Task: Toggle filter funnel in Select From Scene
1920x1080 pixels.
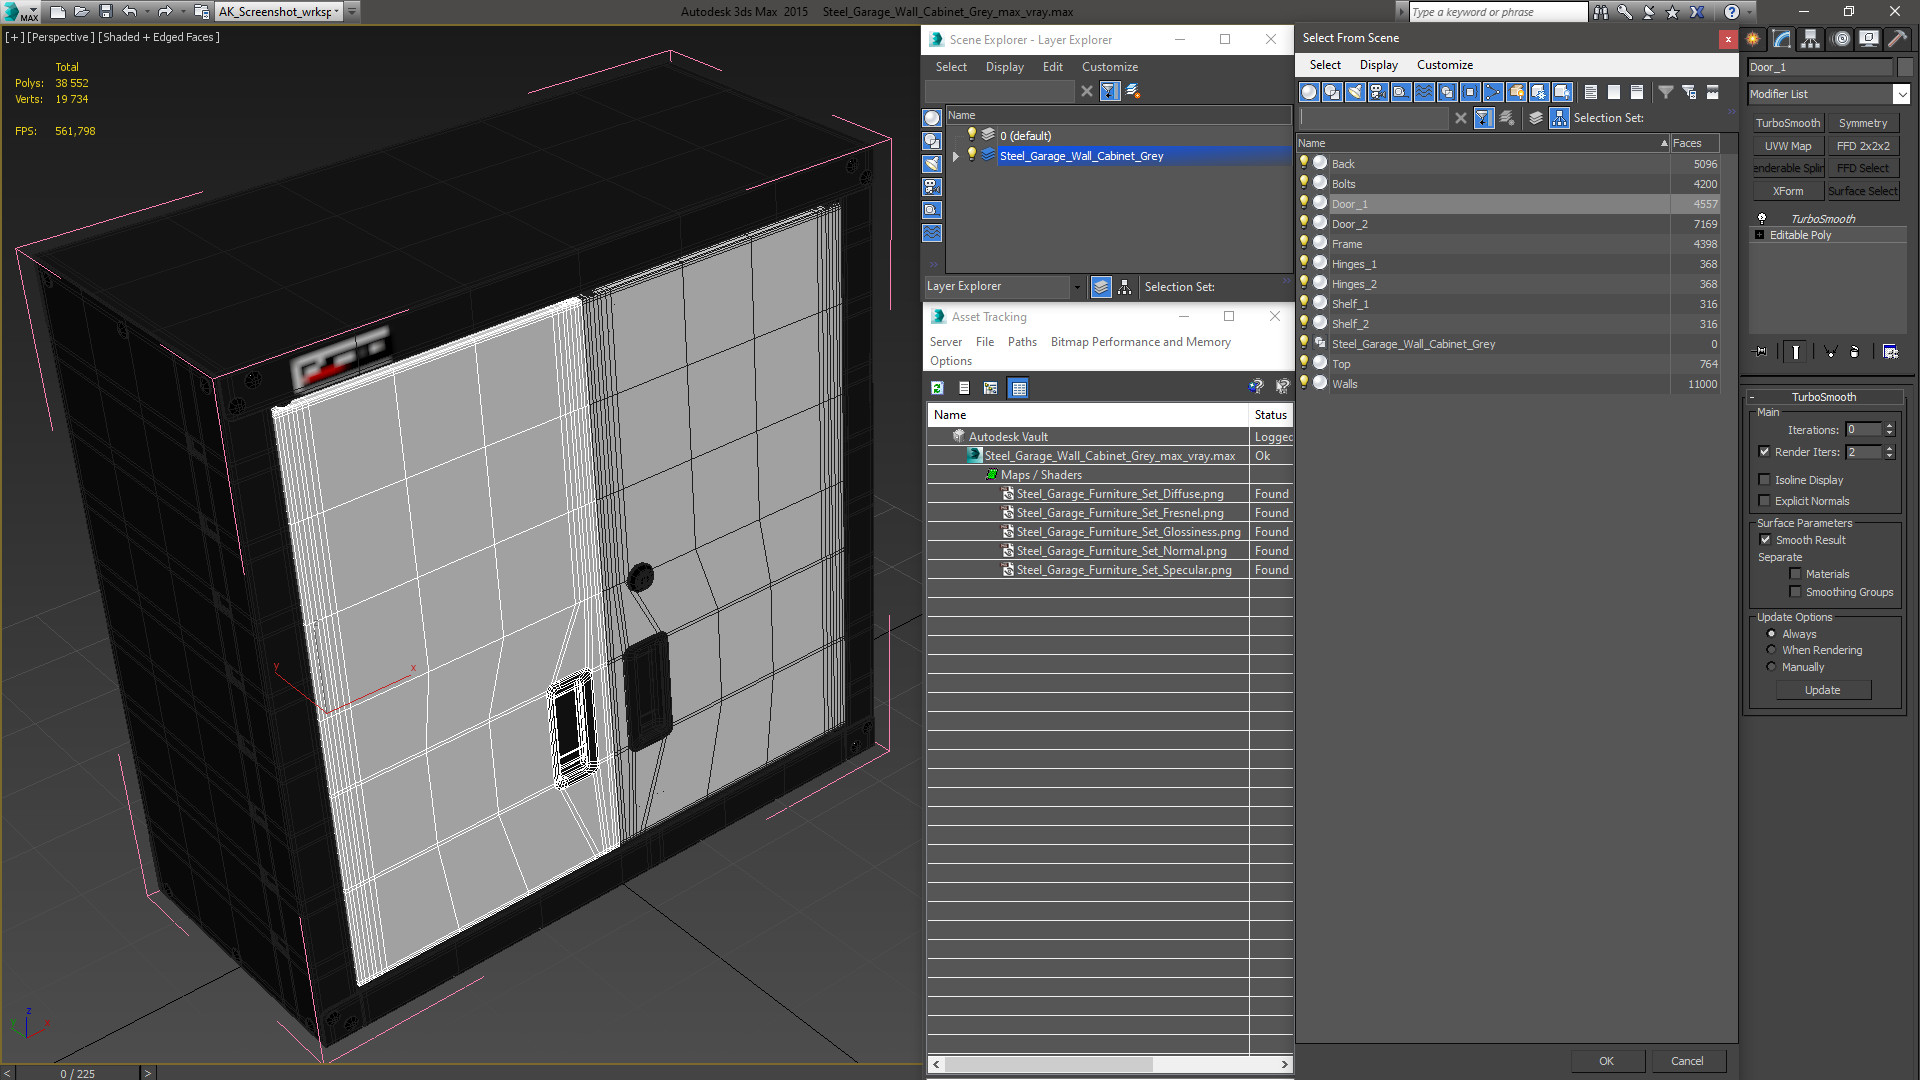Action: 1484,118
